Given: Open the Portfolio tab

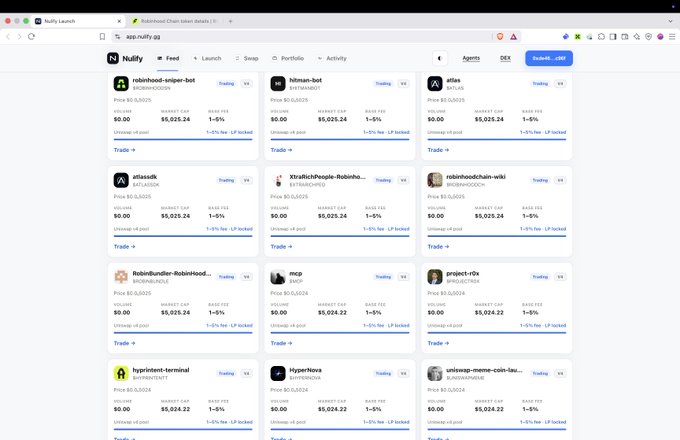Looking at the screenshot, I should 288,58.
